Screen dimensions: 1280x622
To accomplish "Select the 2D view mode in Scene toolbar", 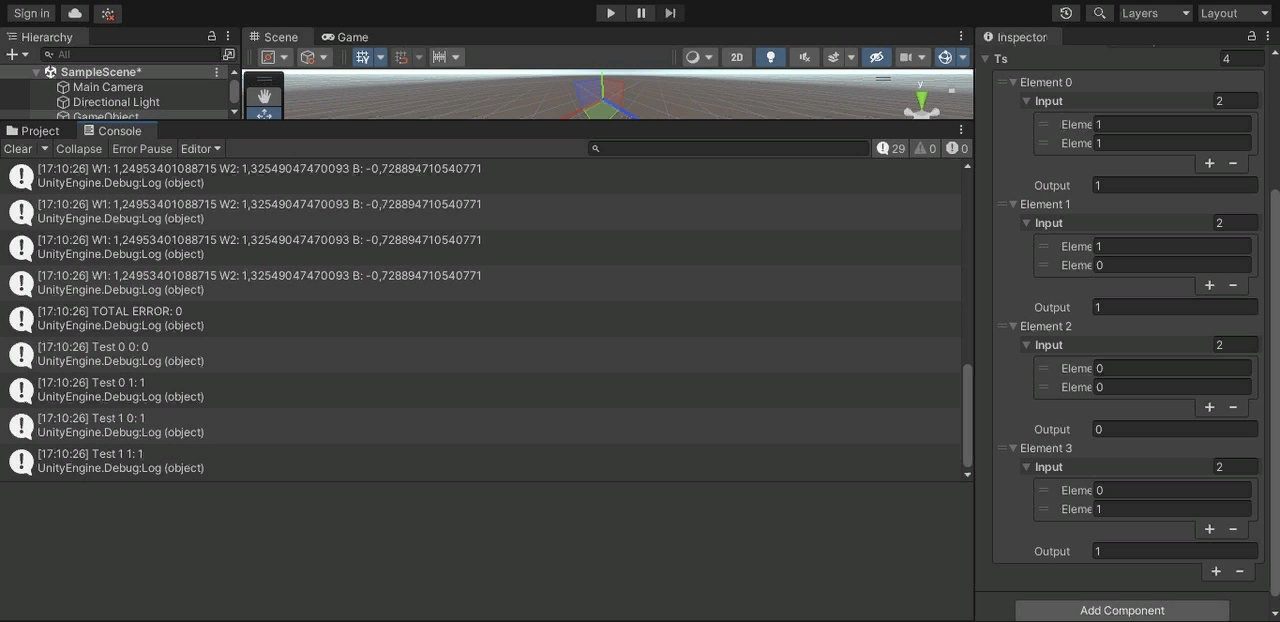I will click(x=737, y=57).
